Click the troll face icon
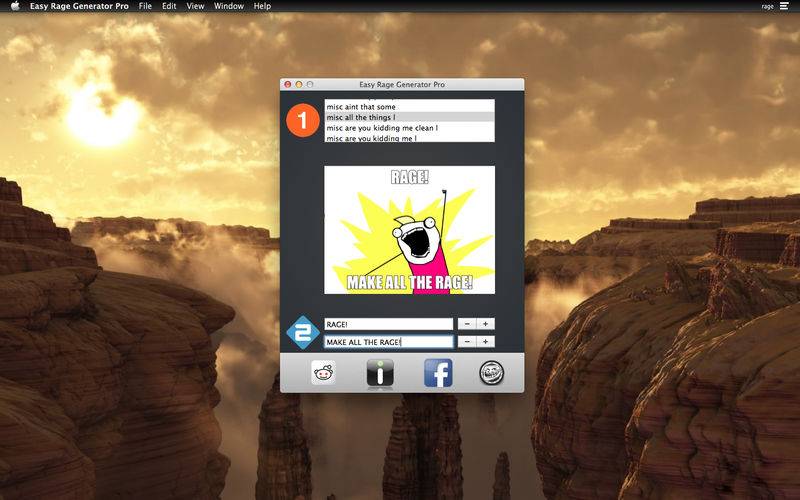This screenshot has width=800, height=500. pos(492,373)
